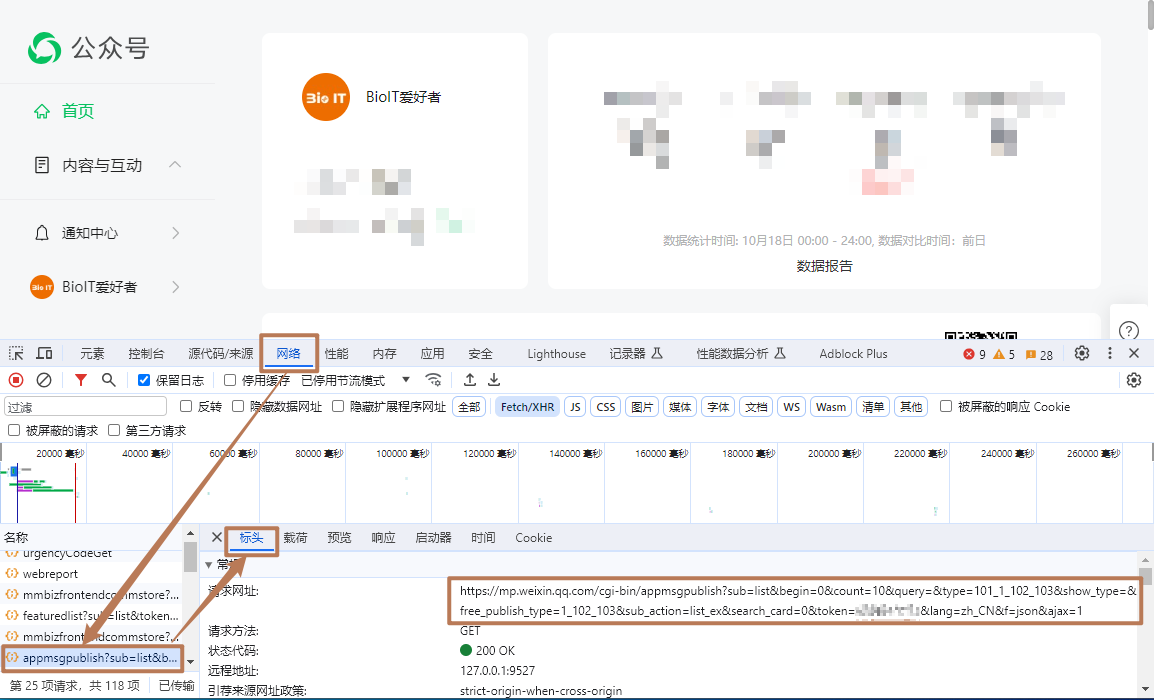Close the request details pane

pos(216,537)
